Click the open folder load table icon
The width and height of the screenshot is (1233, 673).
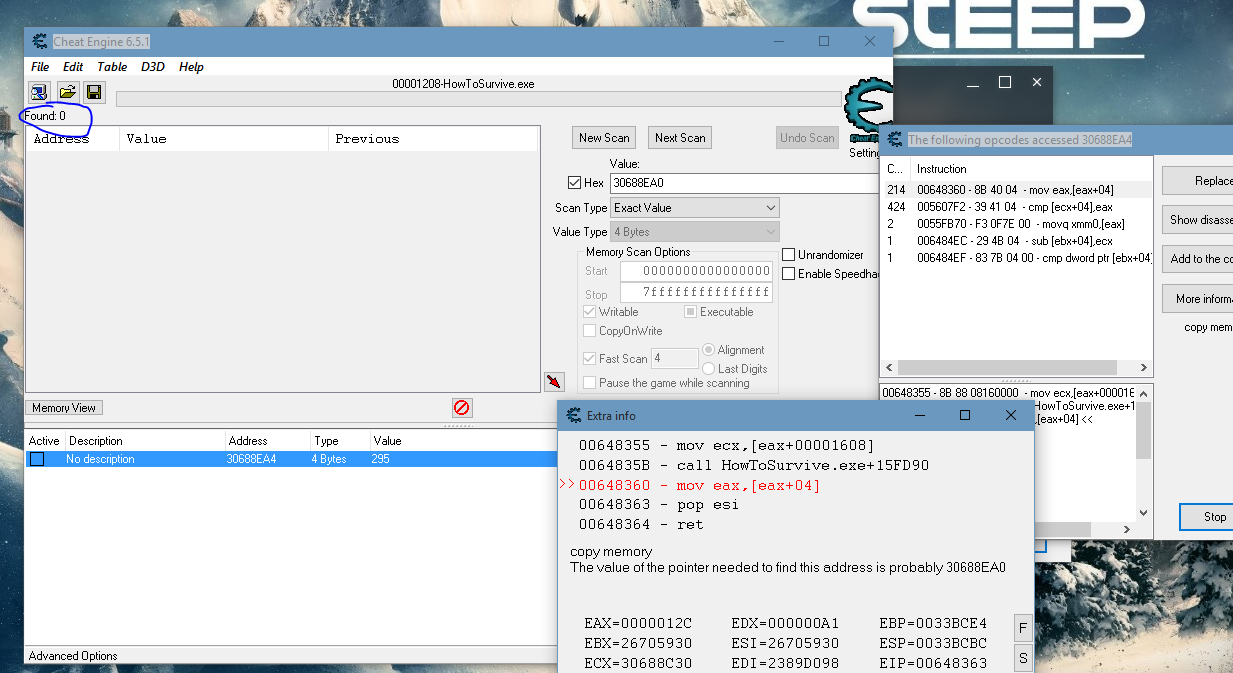67,92
